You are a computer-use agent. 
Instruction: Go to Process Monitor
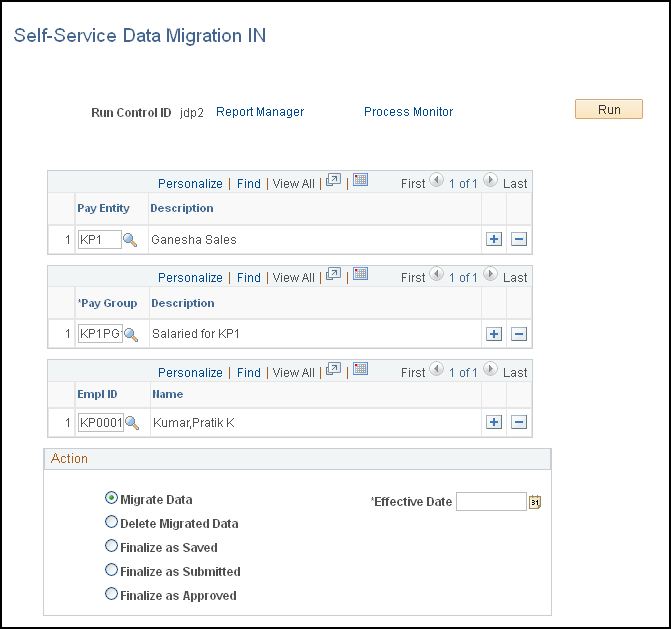[408, 112]
